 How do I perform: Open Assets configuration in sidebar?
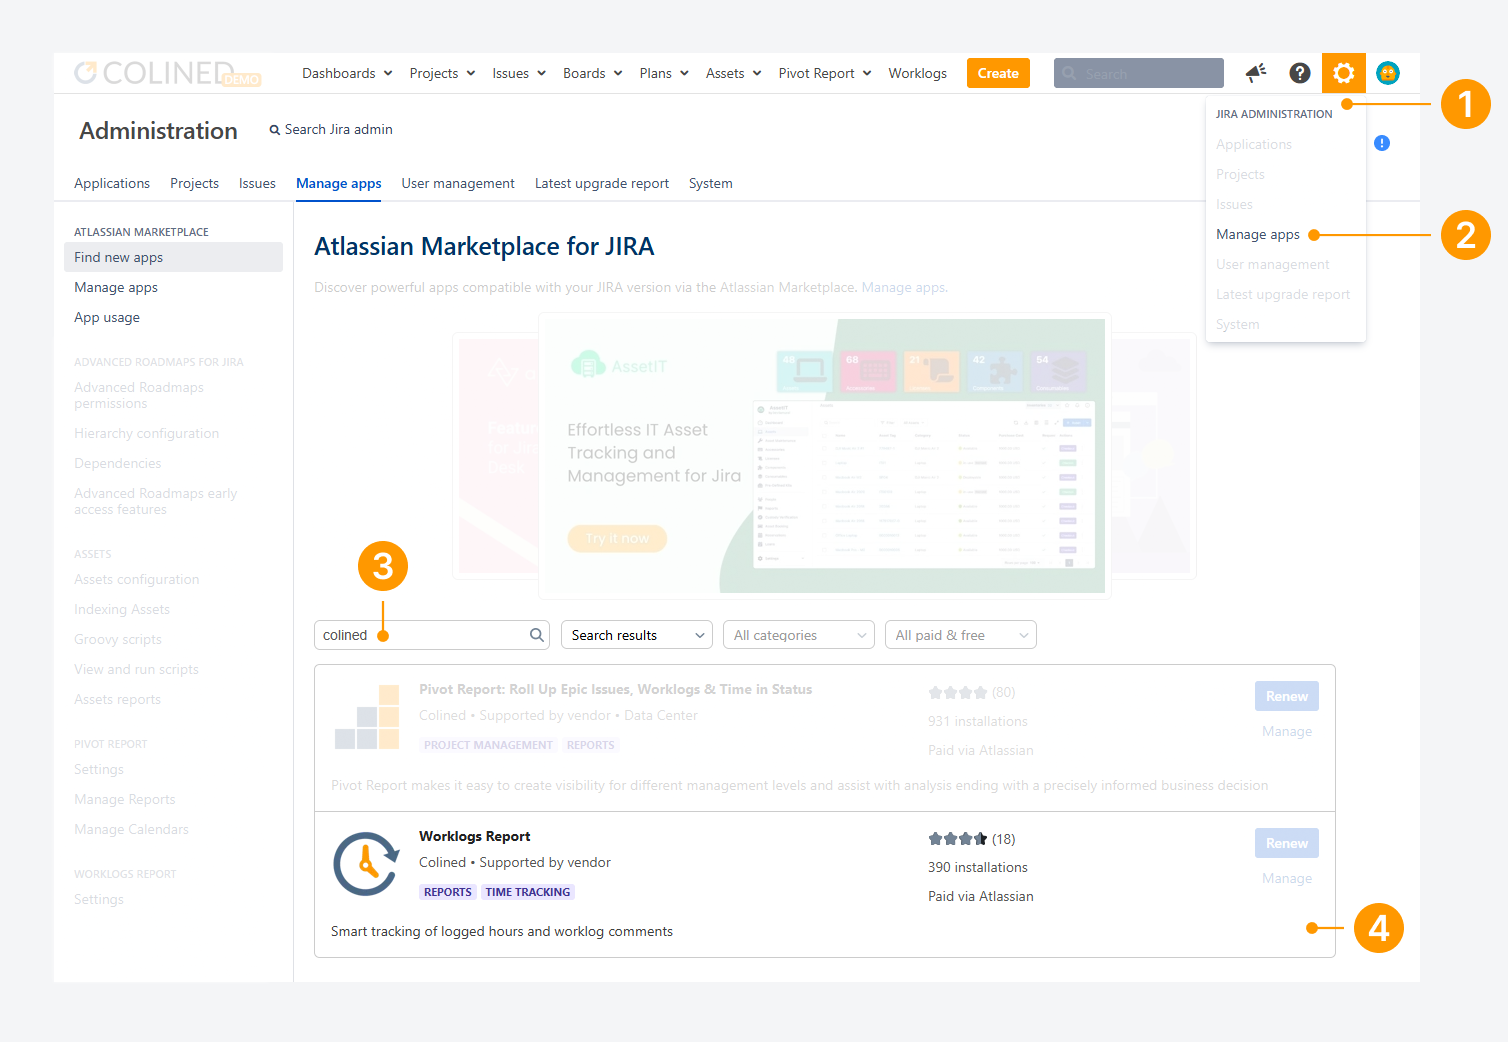tap(136, 579)
